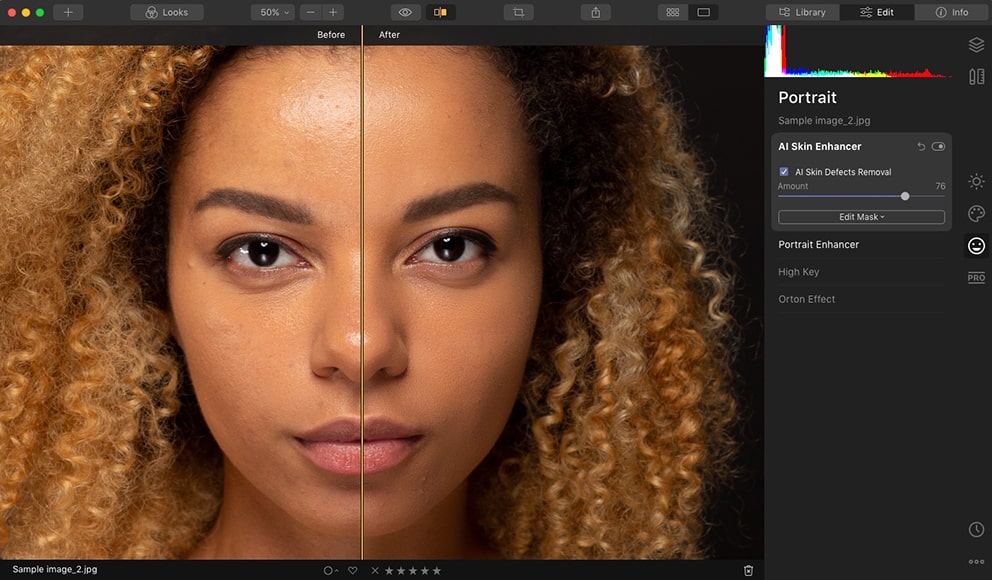The image size is (992, 580).
Task: Select the Professional tools PRO icon
Action: click(x=976, y=278)
